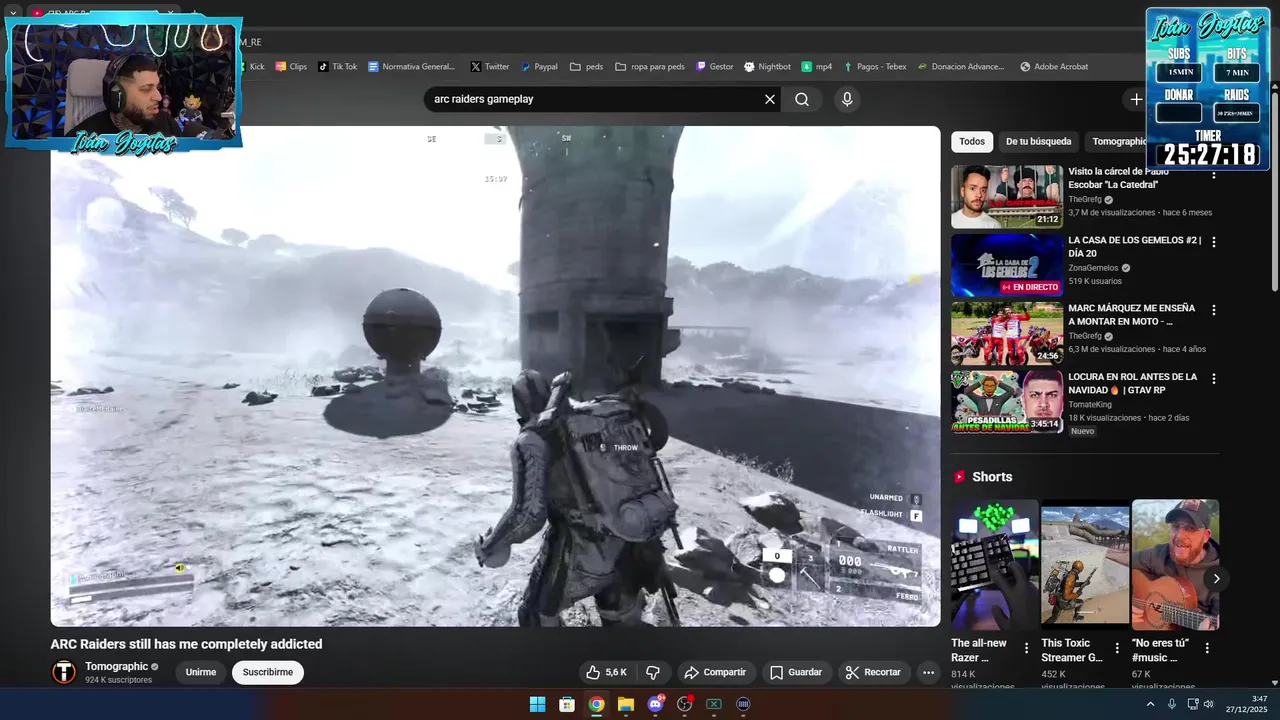This screenshot has height=720, width=1280.
Task: Open options for All-new Razer short
Action: coord(1026,648)
